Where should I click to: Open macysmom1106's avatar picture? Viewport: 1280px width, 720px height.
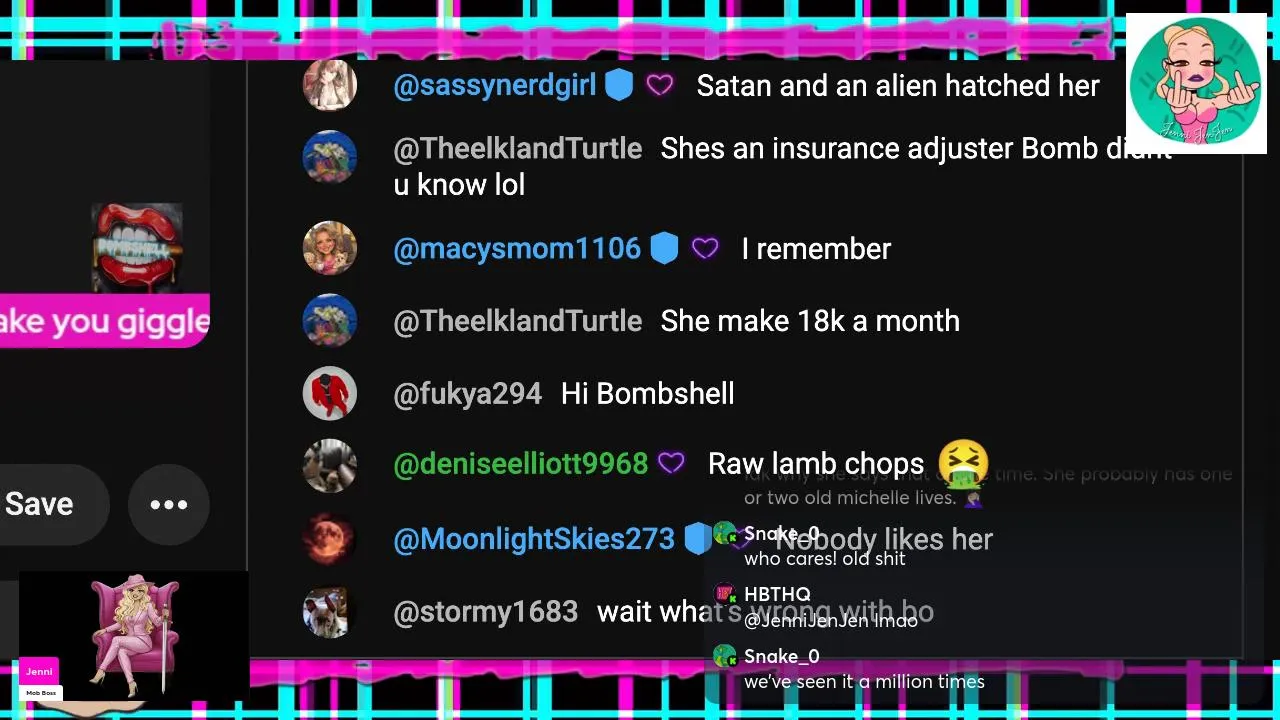pos(330,248)
